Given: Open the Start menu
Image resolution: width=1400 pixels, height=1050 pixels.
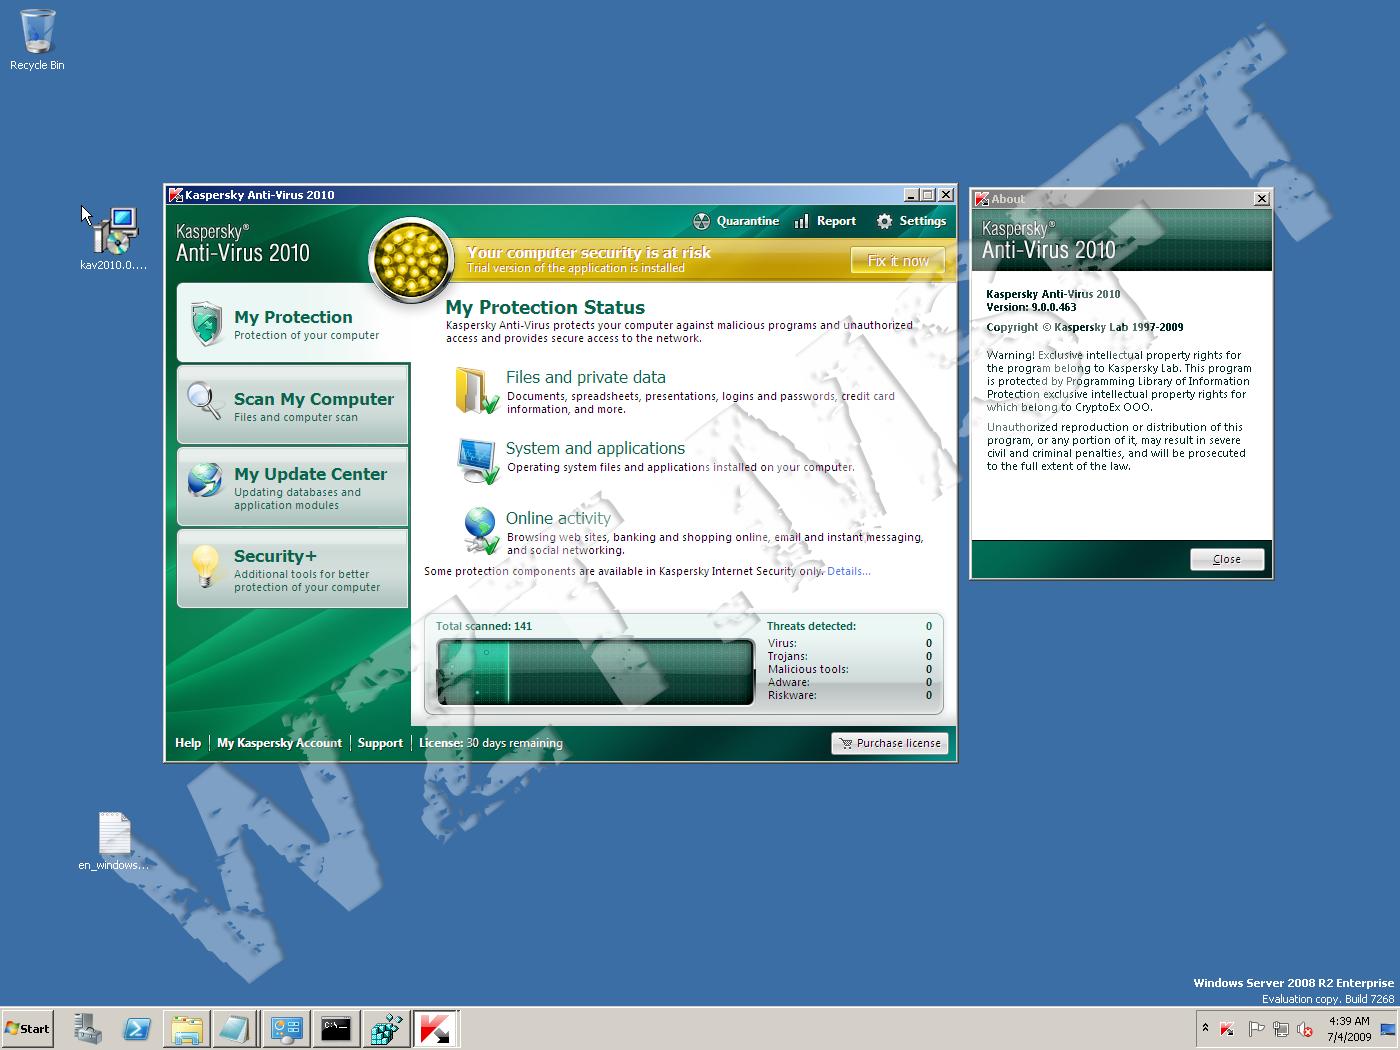Looking at the screenshot, I should pyautogui.click(x=28, y=1029).
